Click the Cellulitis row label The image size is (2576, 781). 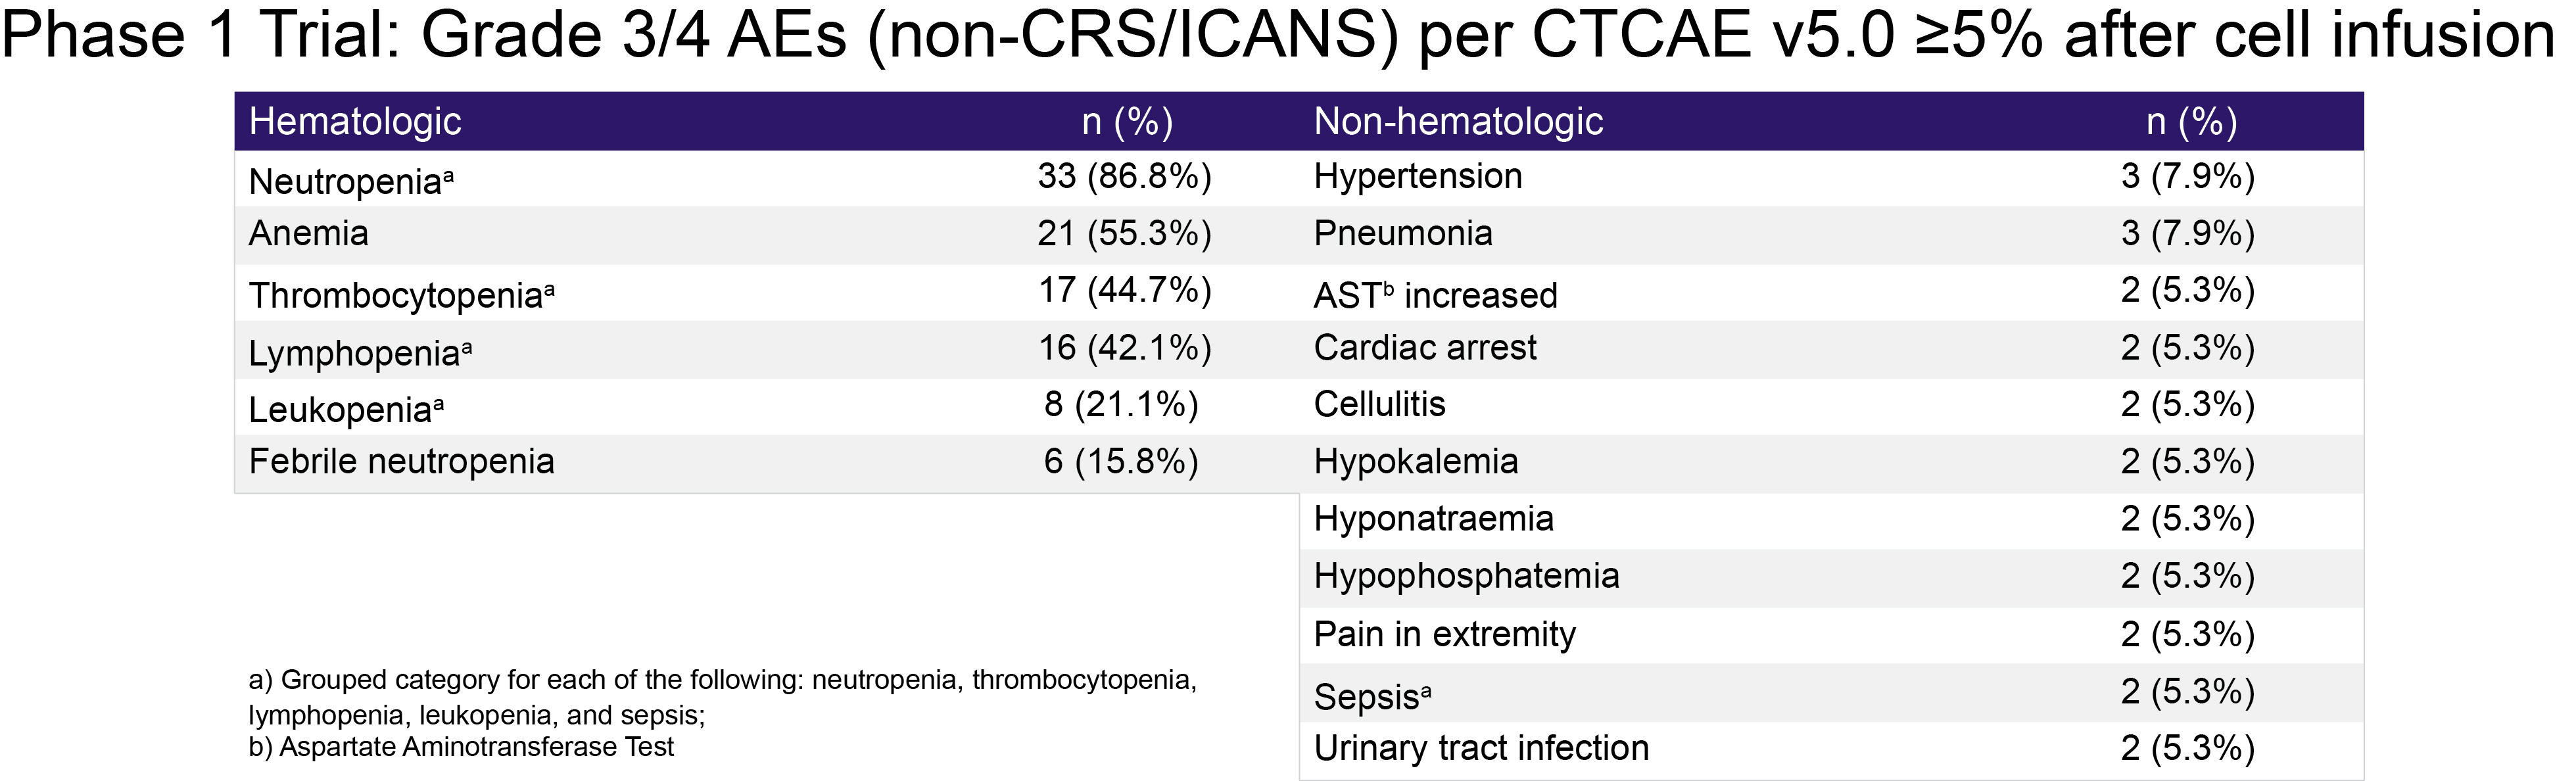[1379, 405]
